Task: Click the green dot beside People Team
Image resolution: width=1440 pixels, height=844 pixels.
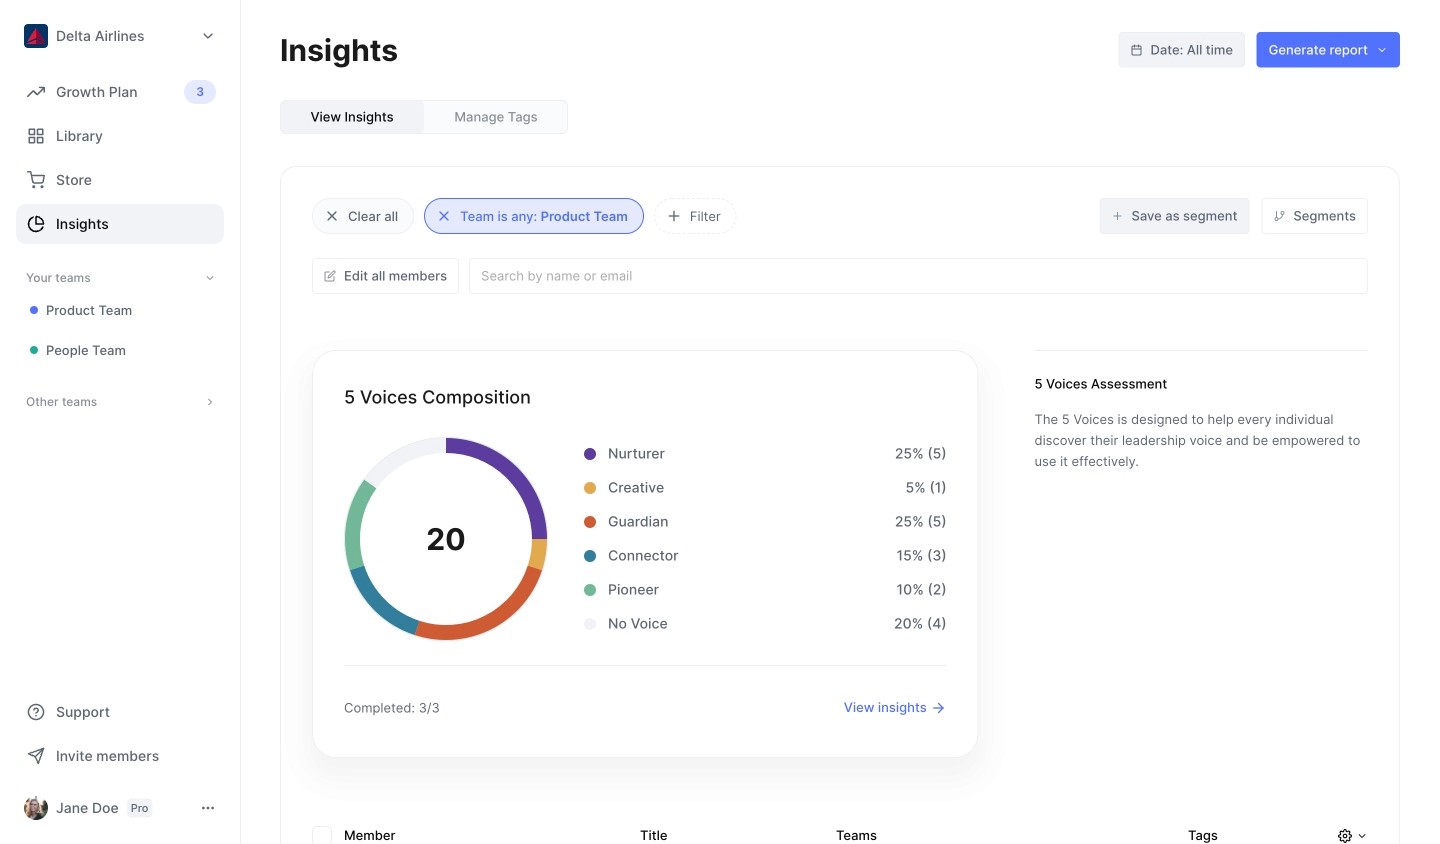Action: coord(34,351)
